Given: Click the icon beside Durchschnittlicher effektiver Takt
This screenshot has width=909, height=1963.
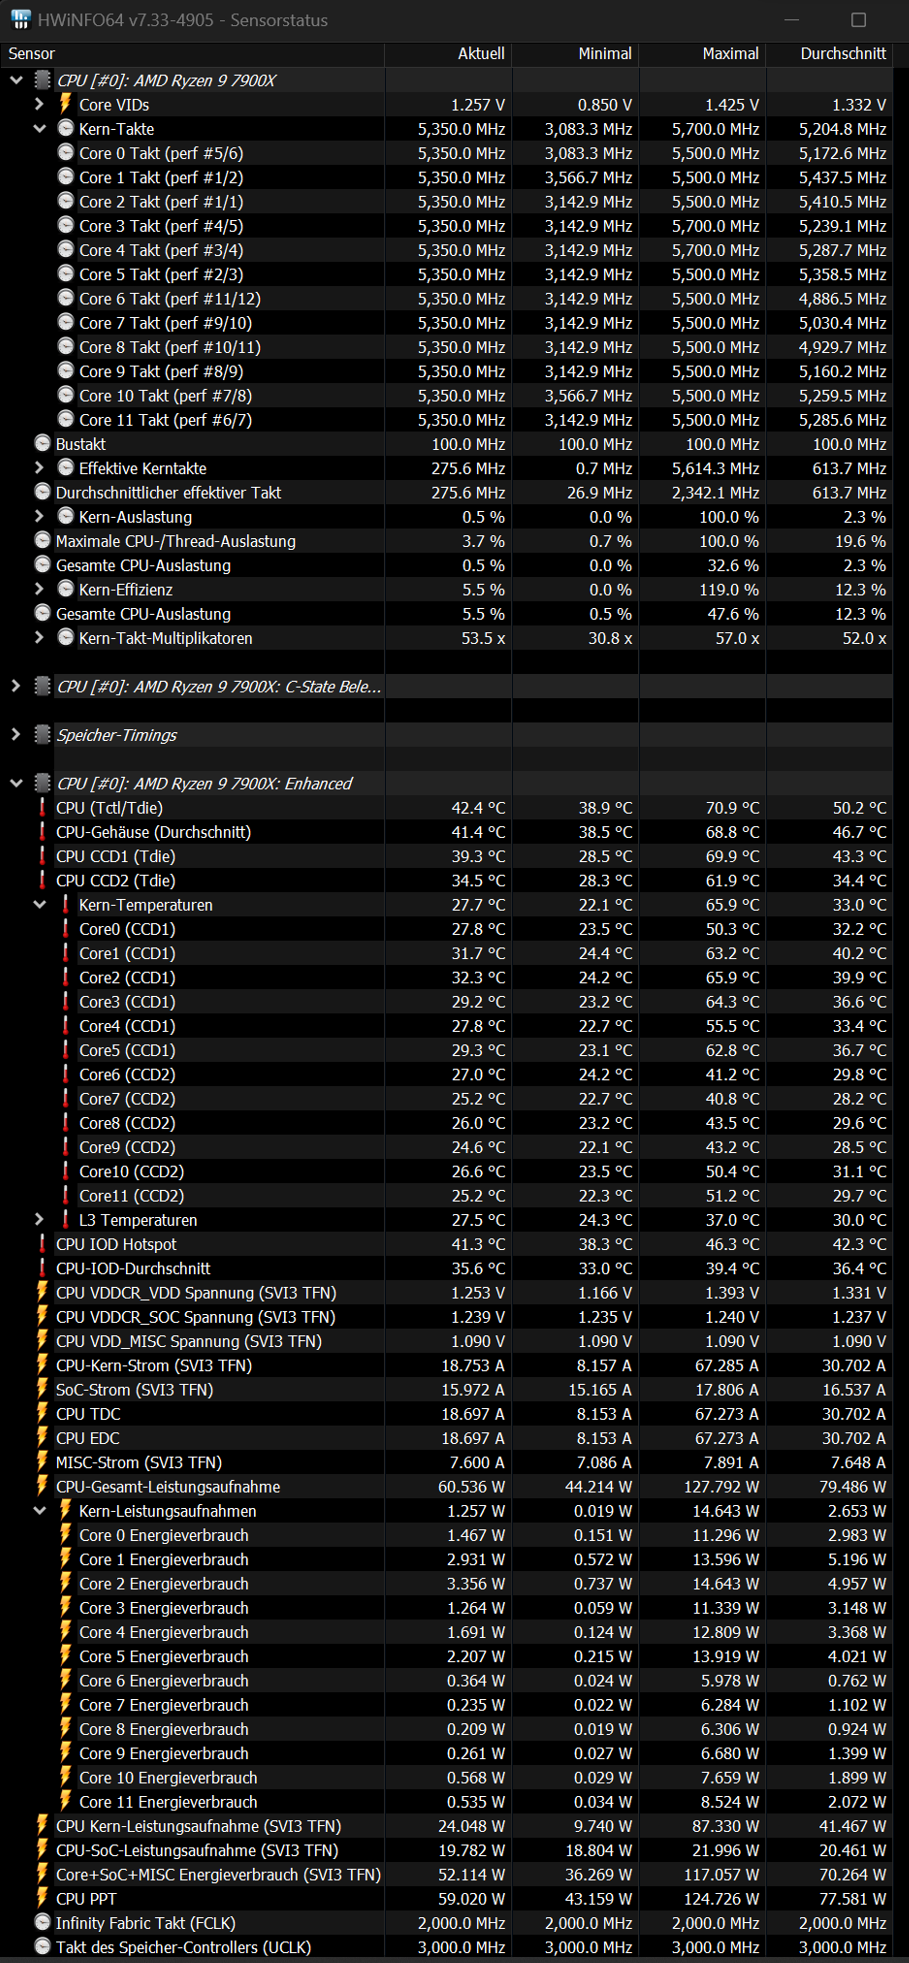Looking at the screenshot, I should (42, 491).
